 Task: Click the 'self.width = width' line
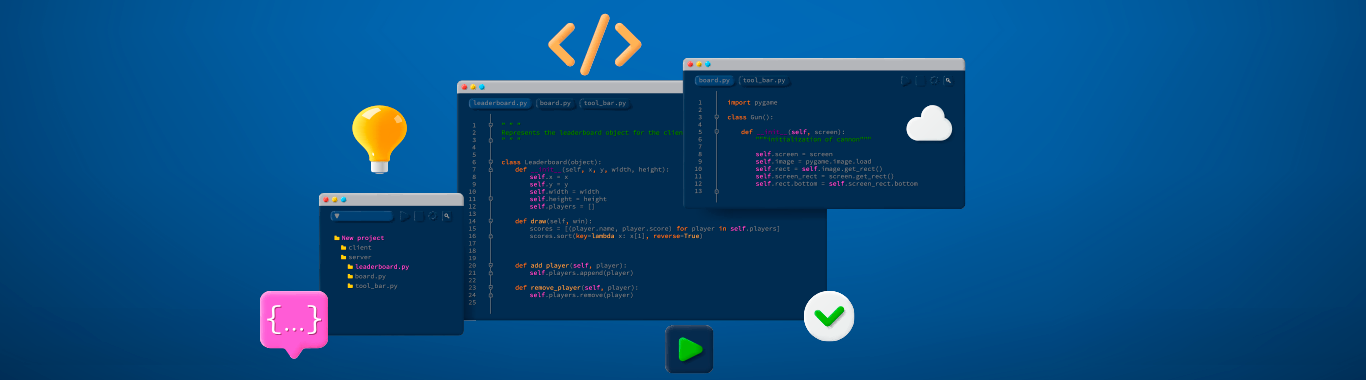point(564,191)
